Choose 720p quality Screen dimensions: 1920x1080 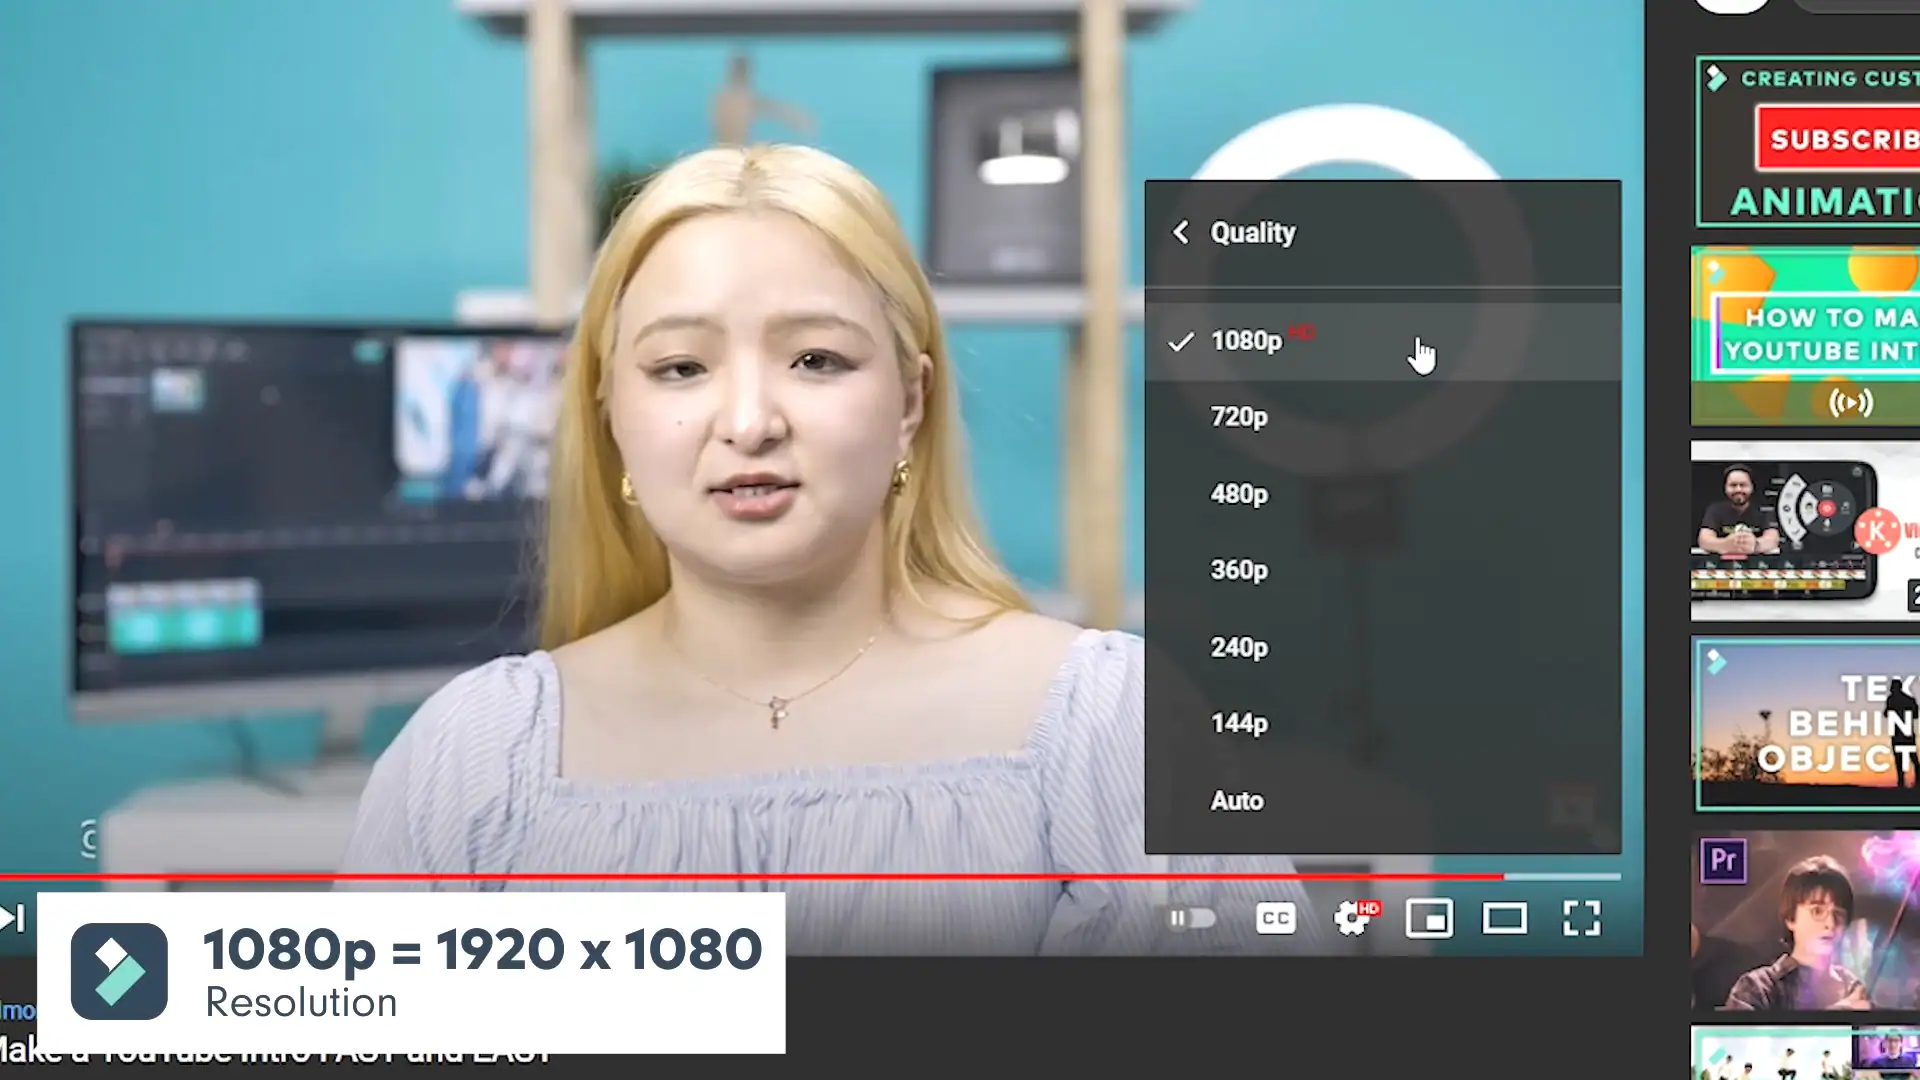coord(1239,417)
